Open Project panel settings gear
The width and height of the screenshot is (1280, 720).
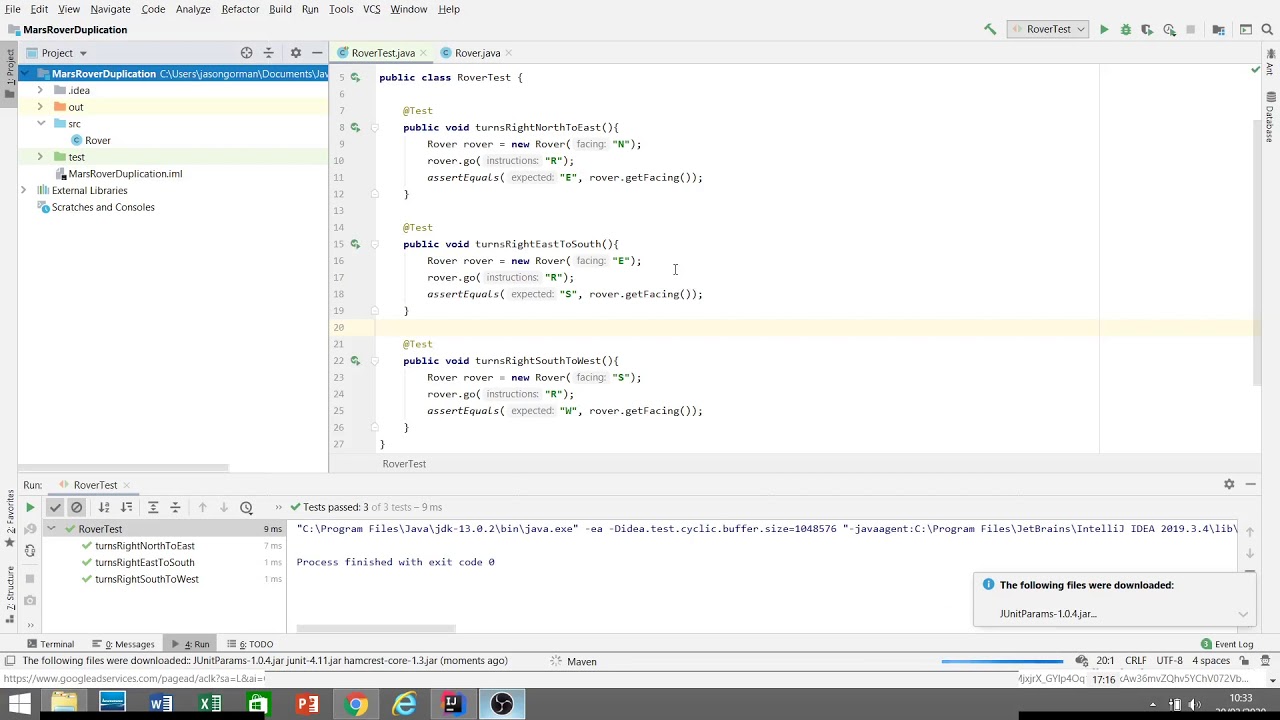[295, 53]
